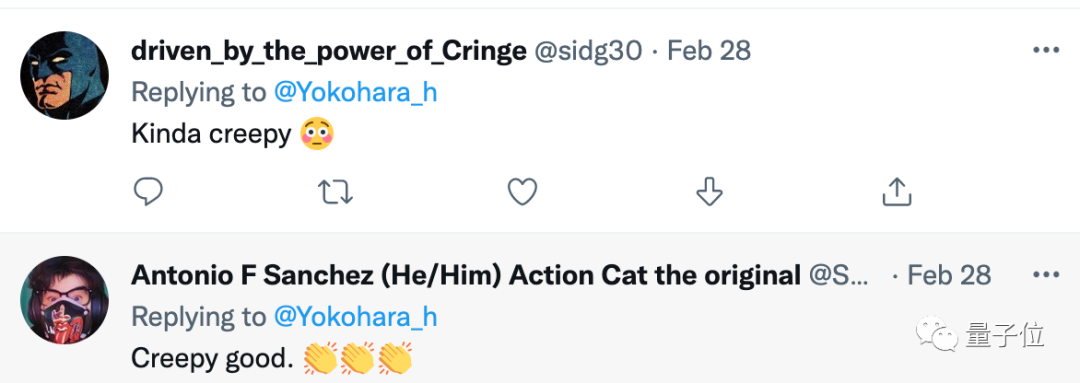Image resolution: width=1080 pixels, height=383 pixels.
Task: Click @Yokohara_h in the first reply
Action: click(355, 92)
